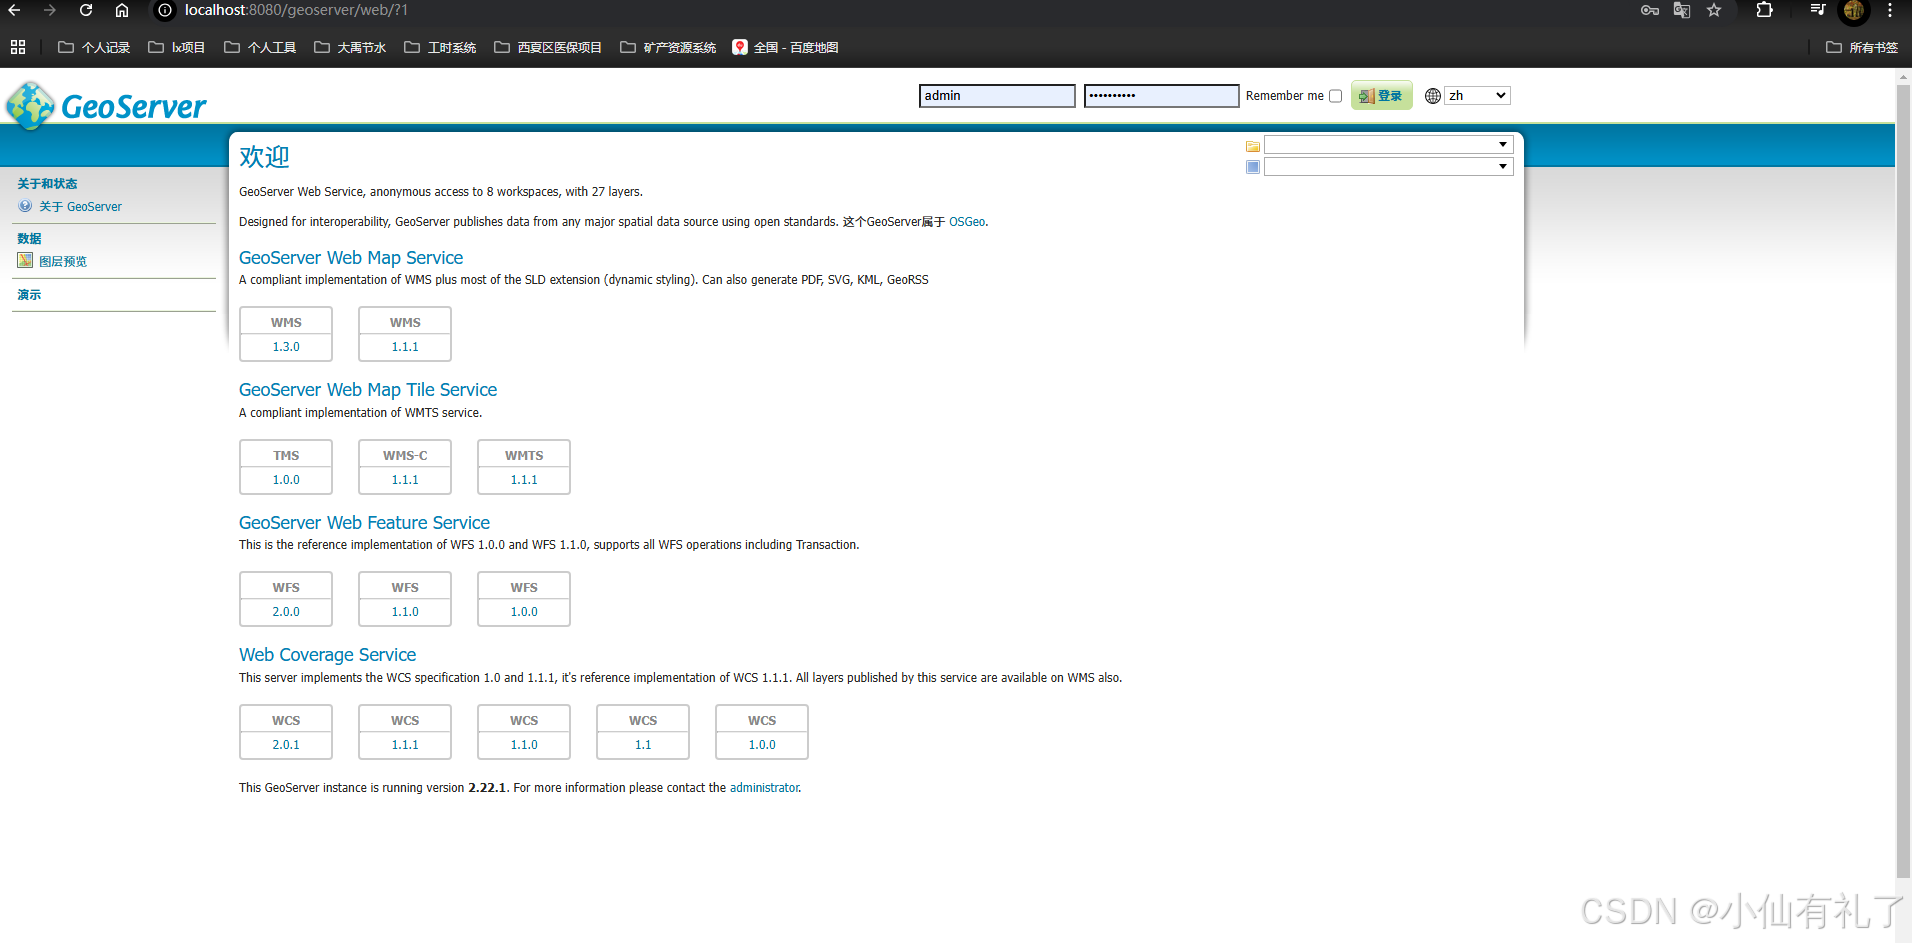
Task: Open the browser three-dot menu
Action: coord(1890,10)
